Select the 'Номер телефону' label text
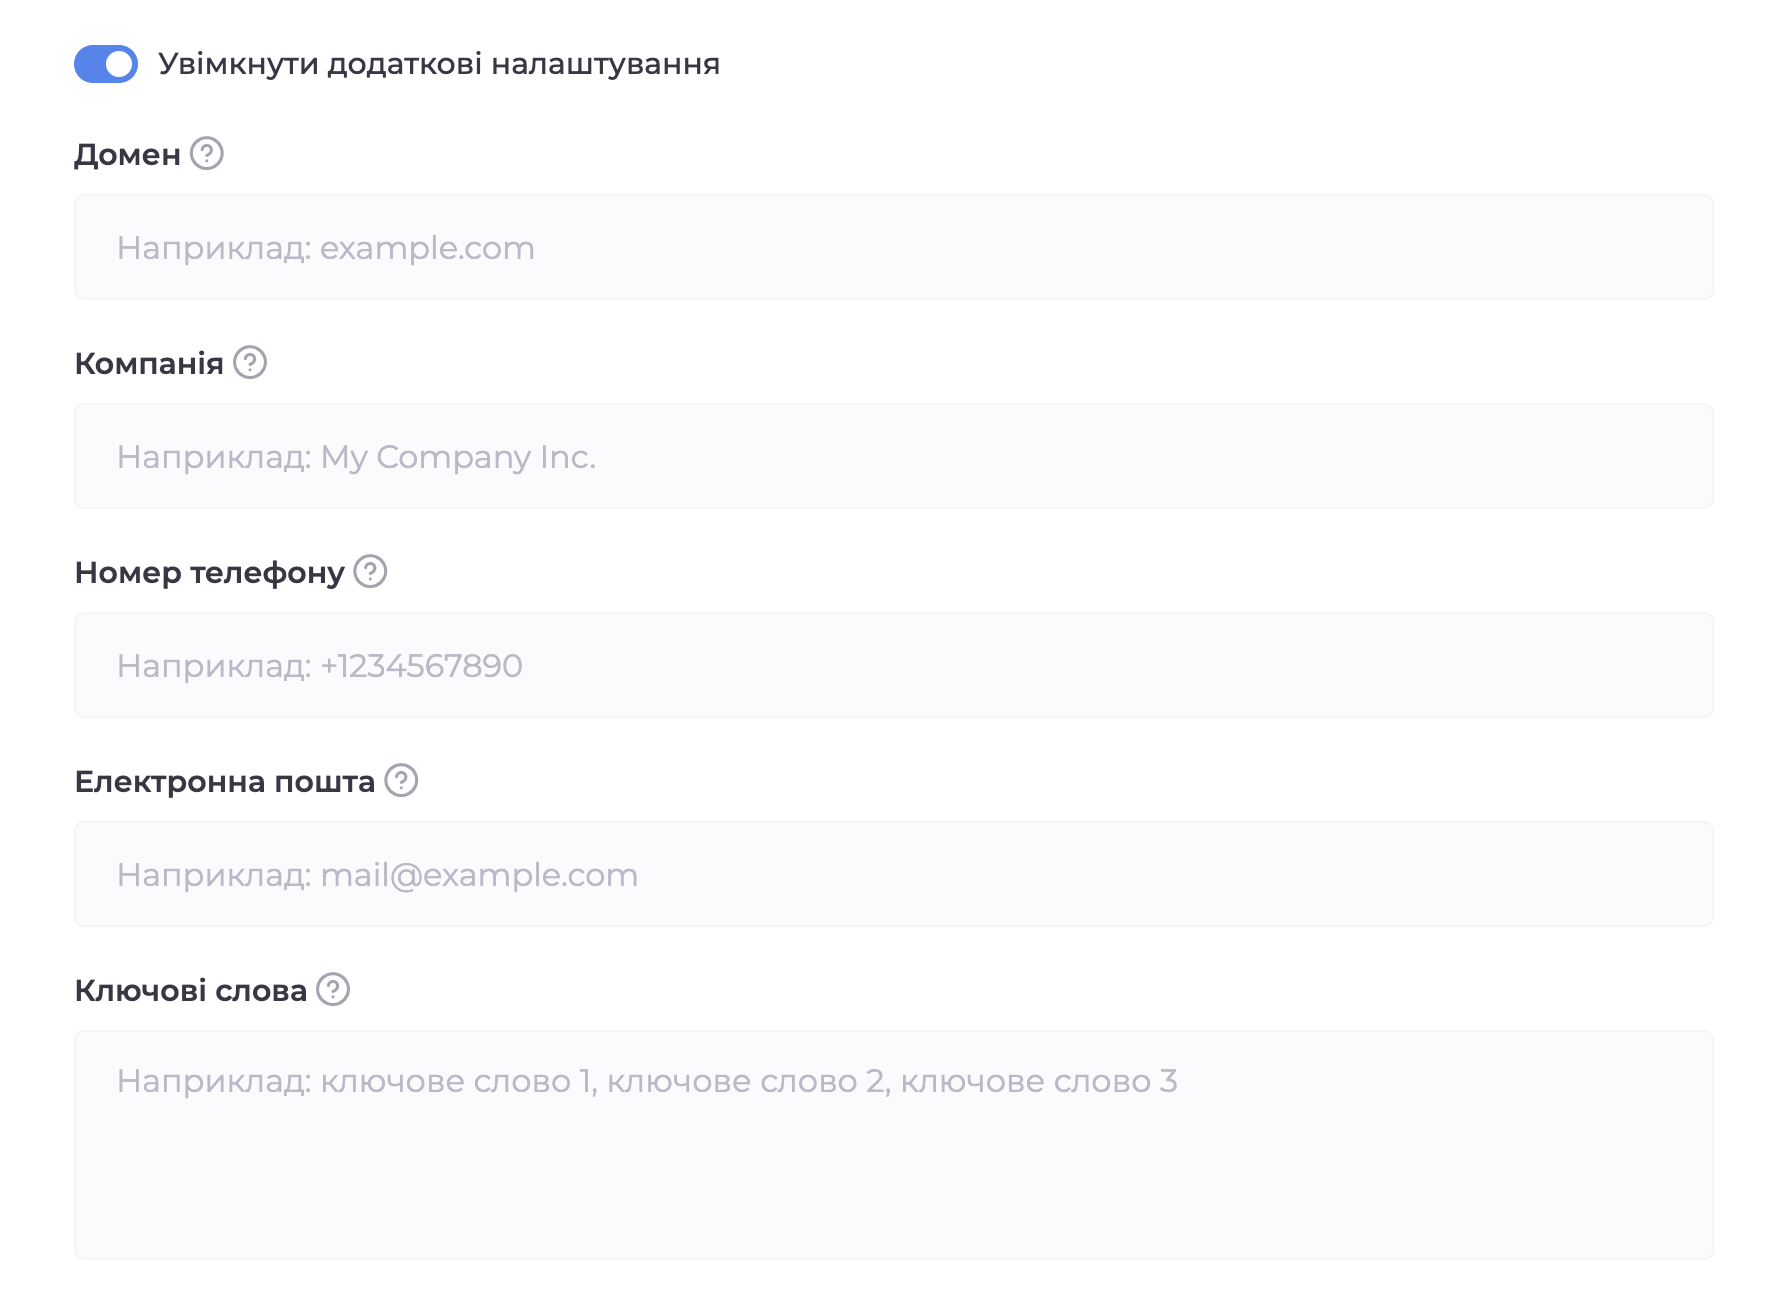The image size is (1778, 1302). coord(209,572)
